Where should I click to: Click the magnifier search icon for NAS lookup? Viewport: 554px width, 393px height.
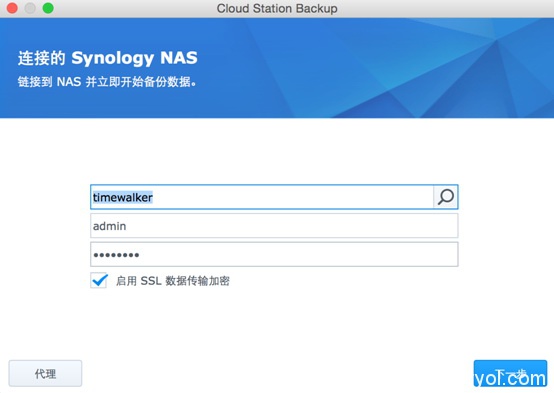[446, 197]
